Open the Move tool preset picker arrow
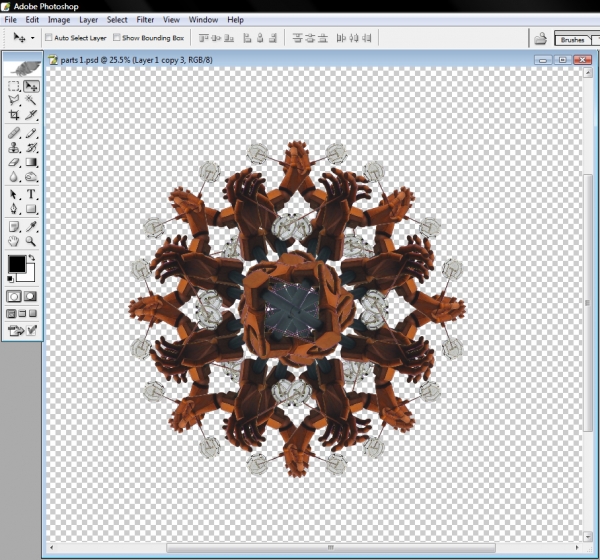 pos(33,38)
